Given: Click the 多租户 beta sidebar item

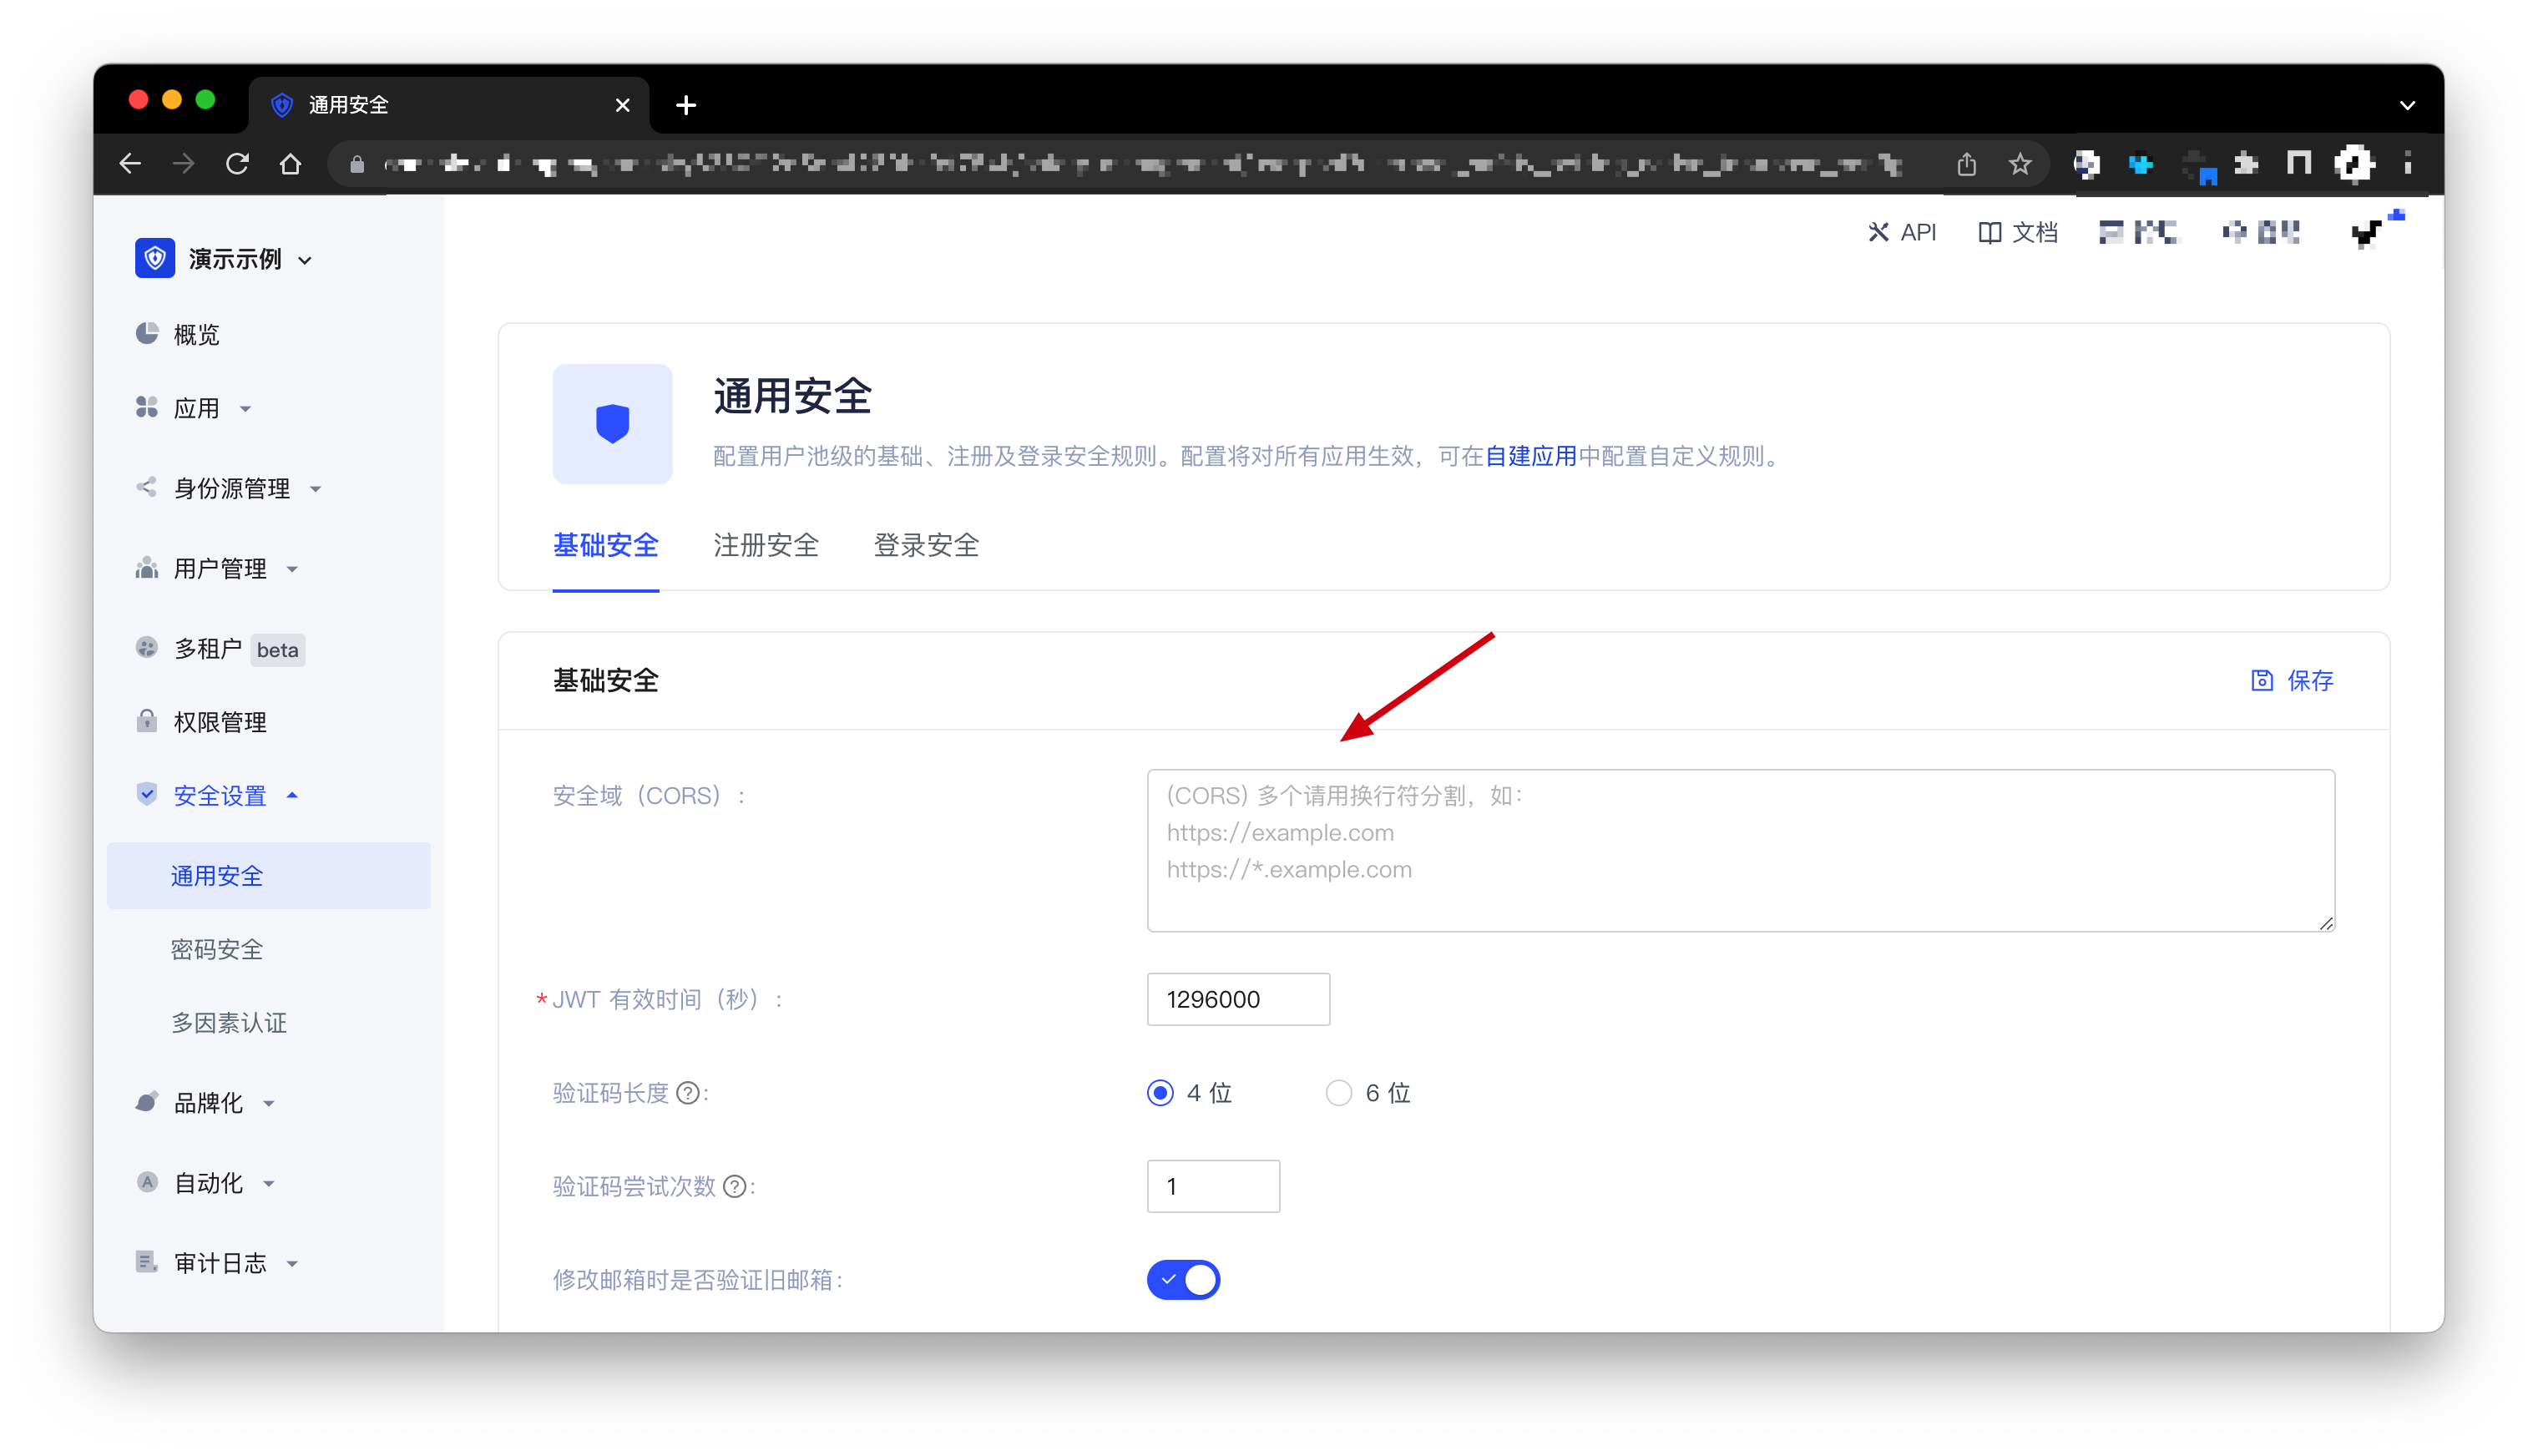Looking at the screenshot, I should click(x=219, y=649).
